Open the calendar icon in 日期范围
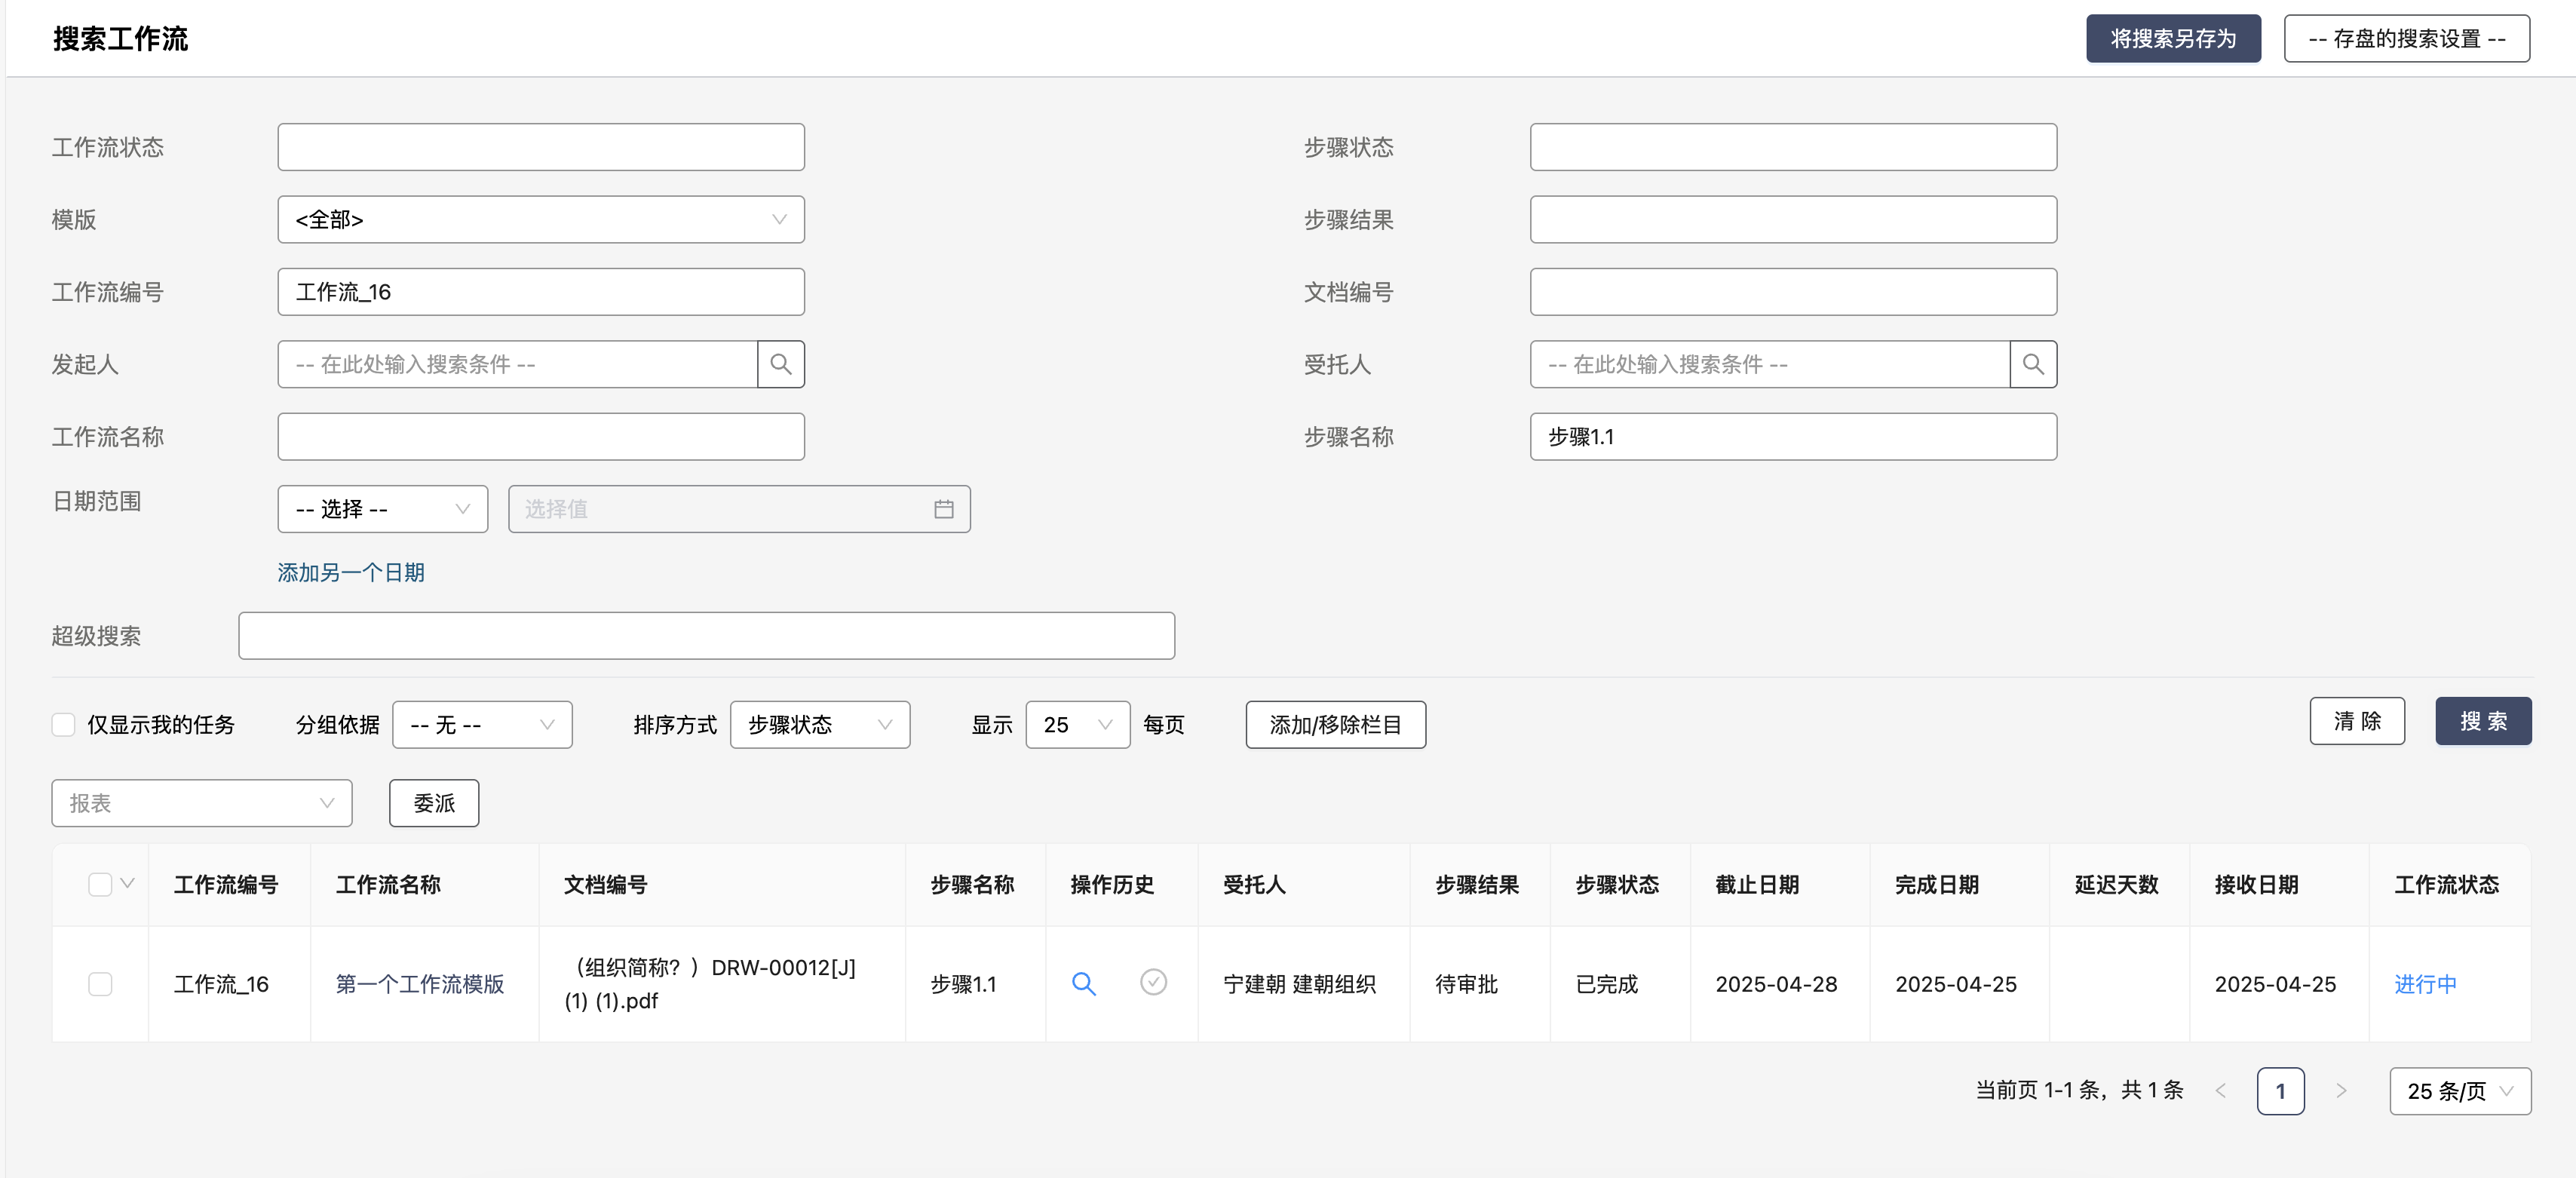The width and height of the screenshot is (2576, 1178). point(943,509)
